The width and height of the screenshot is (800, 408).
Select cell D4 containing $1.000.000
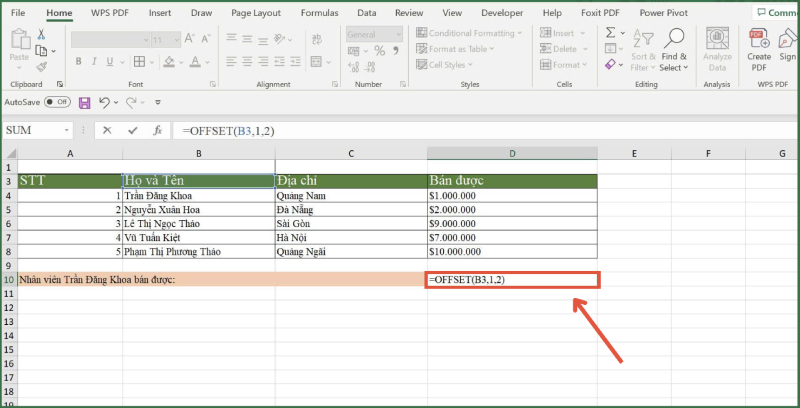[x=512, y=196]
